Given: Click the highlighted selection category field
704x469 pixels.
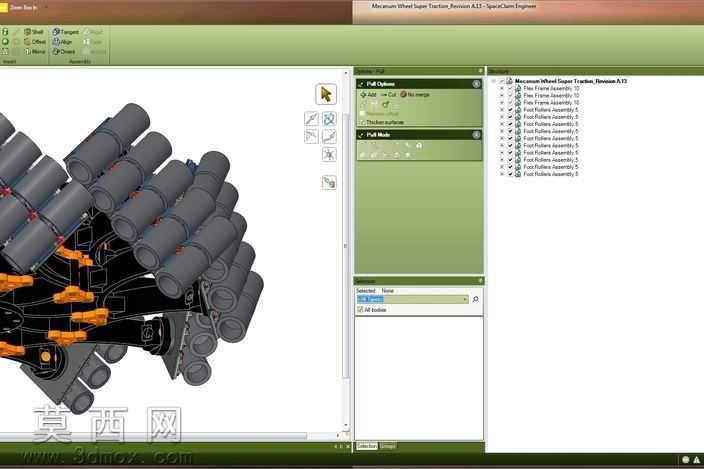Looking at the screenshot, I should [x=413, y=299].
